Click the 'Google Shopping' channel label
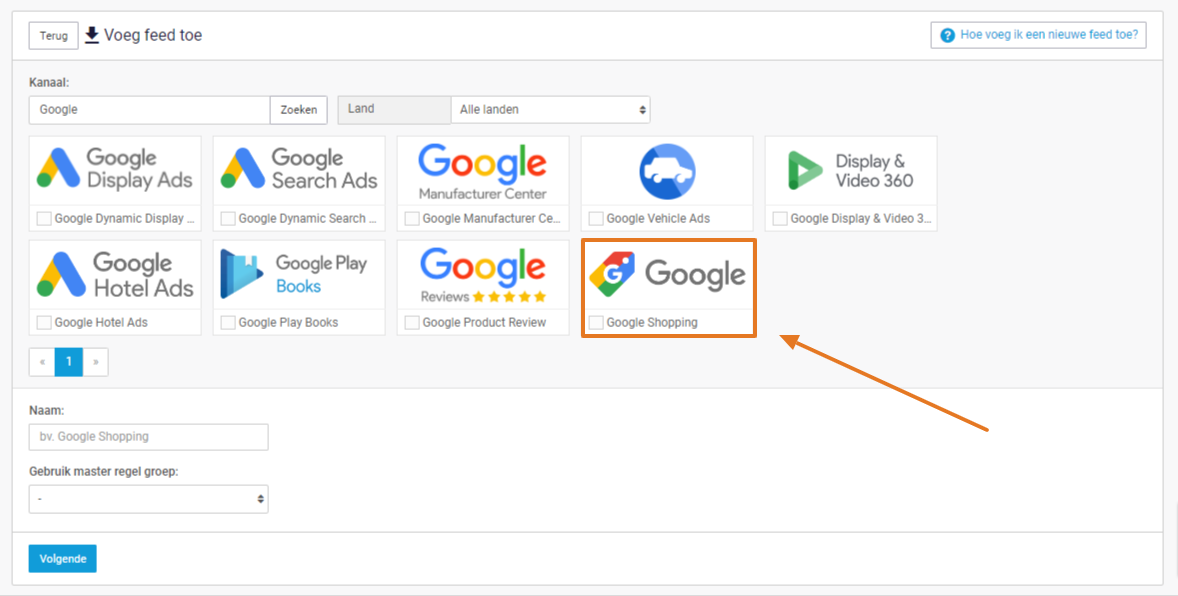The height and width of the screenshot is (596, 1178). point(652,322)
